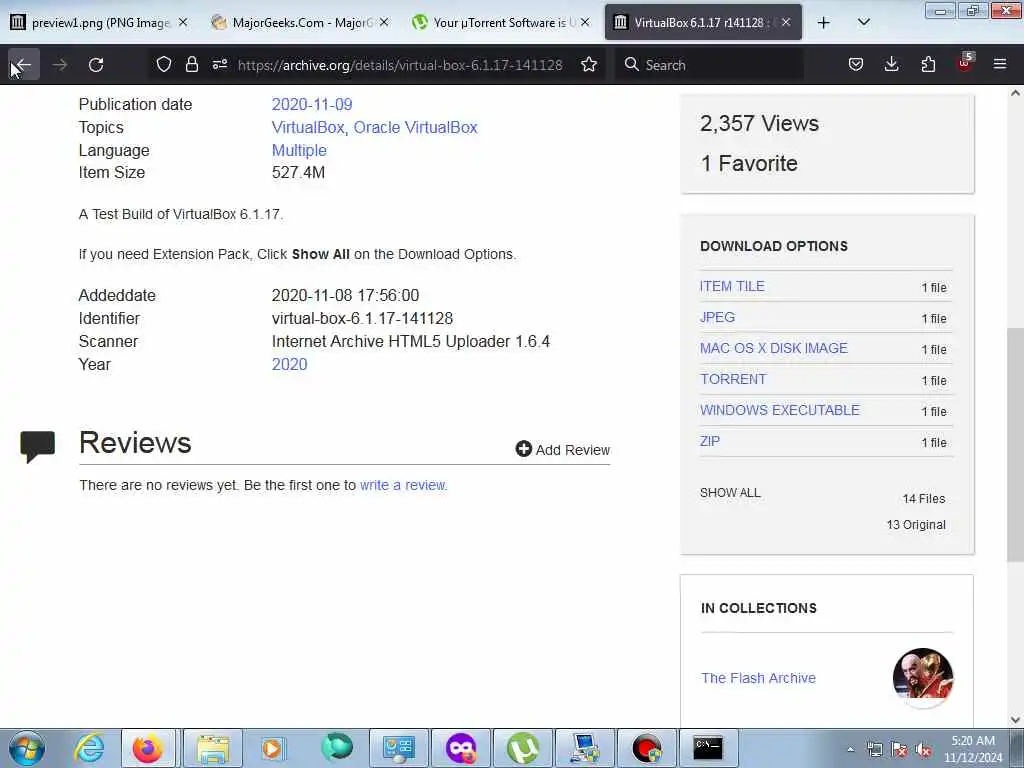Open the green globe app in taskbar
Screen dimensions: 1024x768
click(x=336, y=748)
